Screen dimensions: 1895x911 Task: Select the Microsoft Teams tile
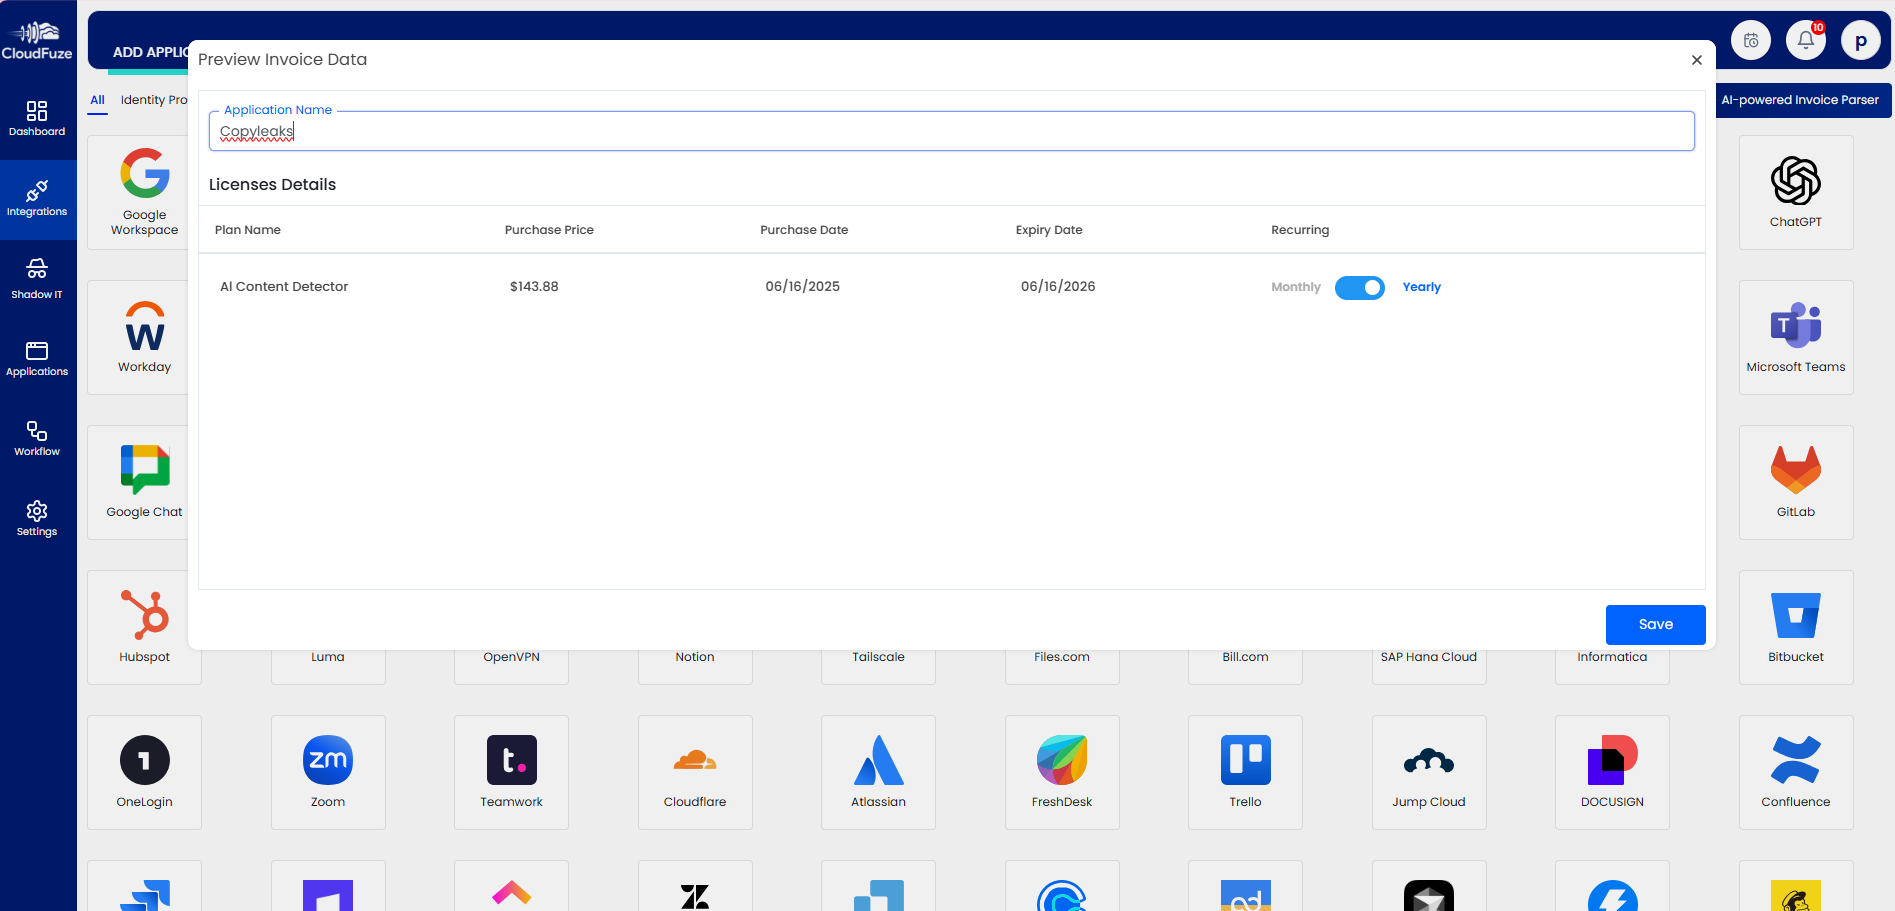(x=1795, y=337)
